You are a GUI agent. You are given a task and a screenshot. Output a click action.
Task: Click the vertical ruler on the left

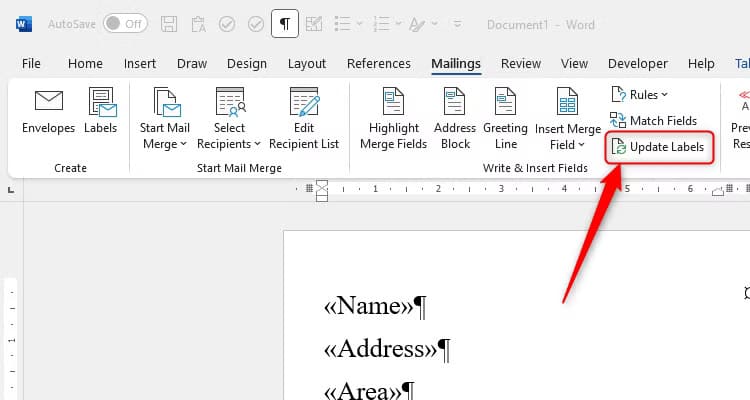tap(11, 339)
